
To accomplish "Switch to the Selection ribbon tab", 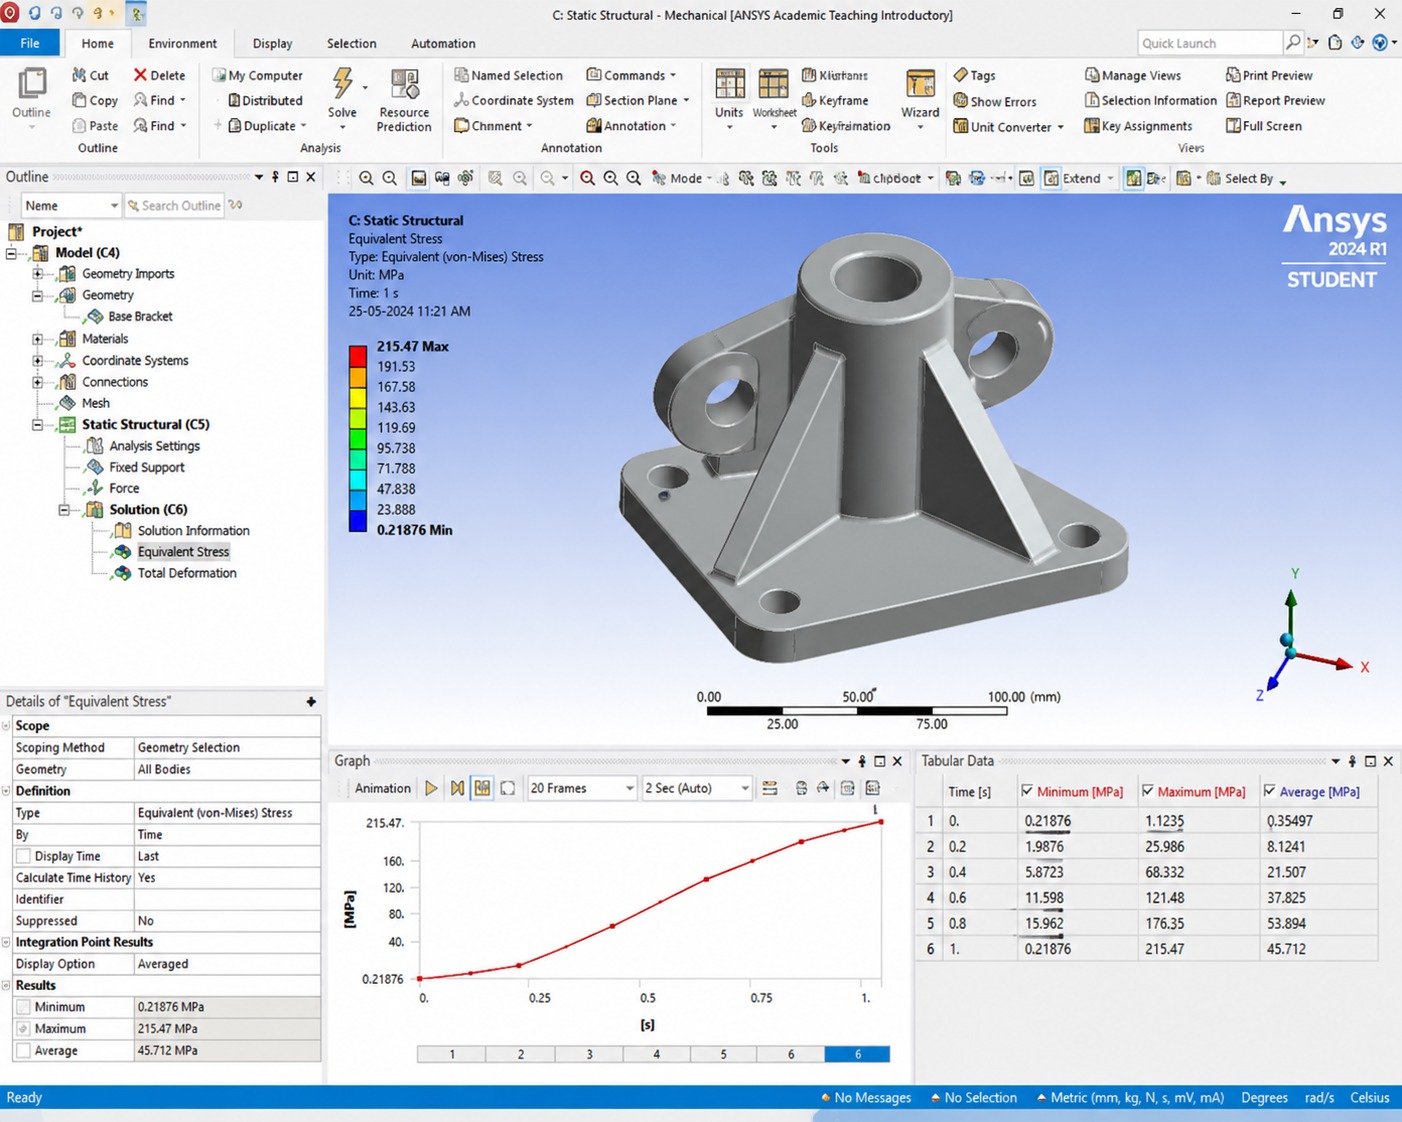I will tap(351, 43).
